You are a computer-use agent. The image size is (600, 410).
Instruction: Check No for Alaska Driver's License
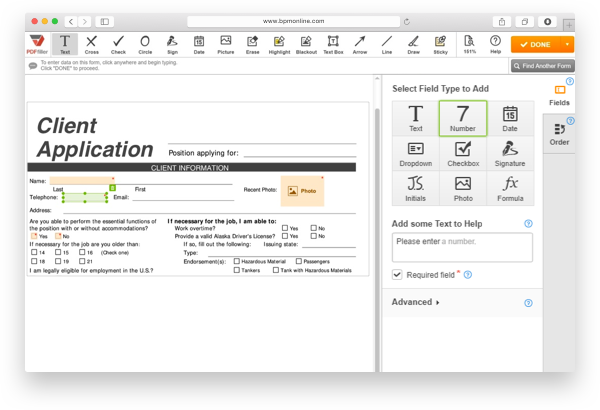click(x=313, y=236)
